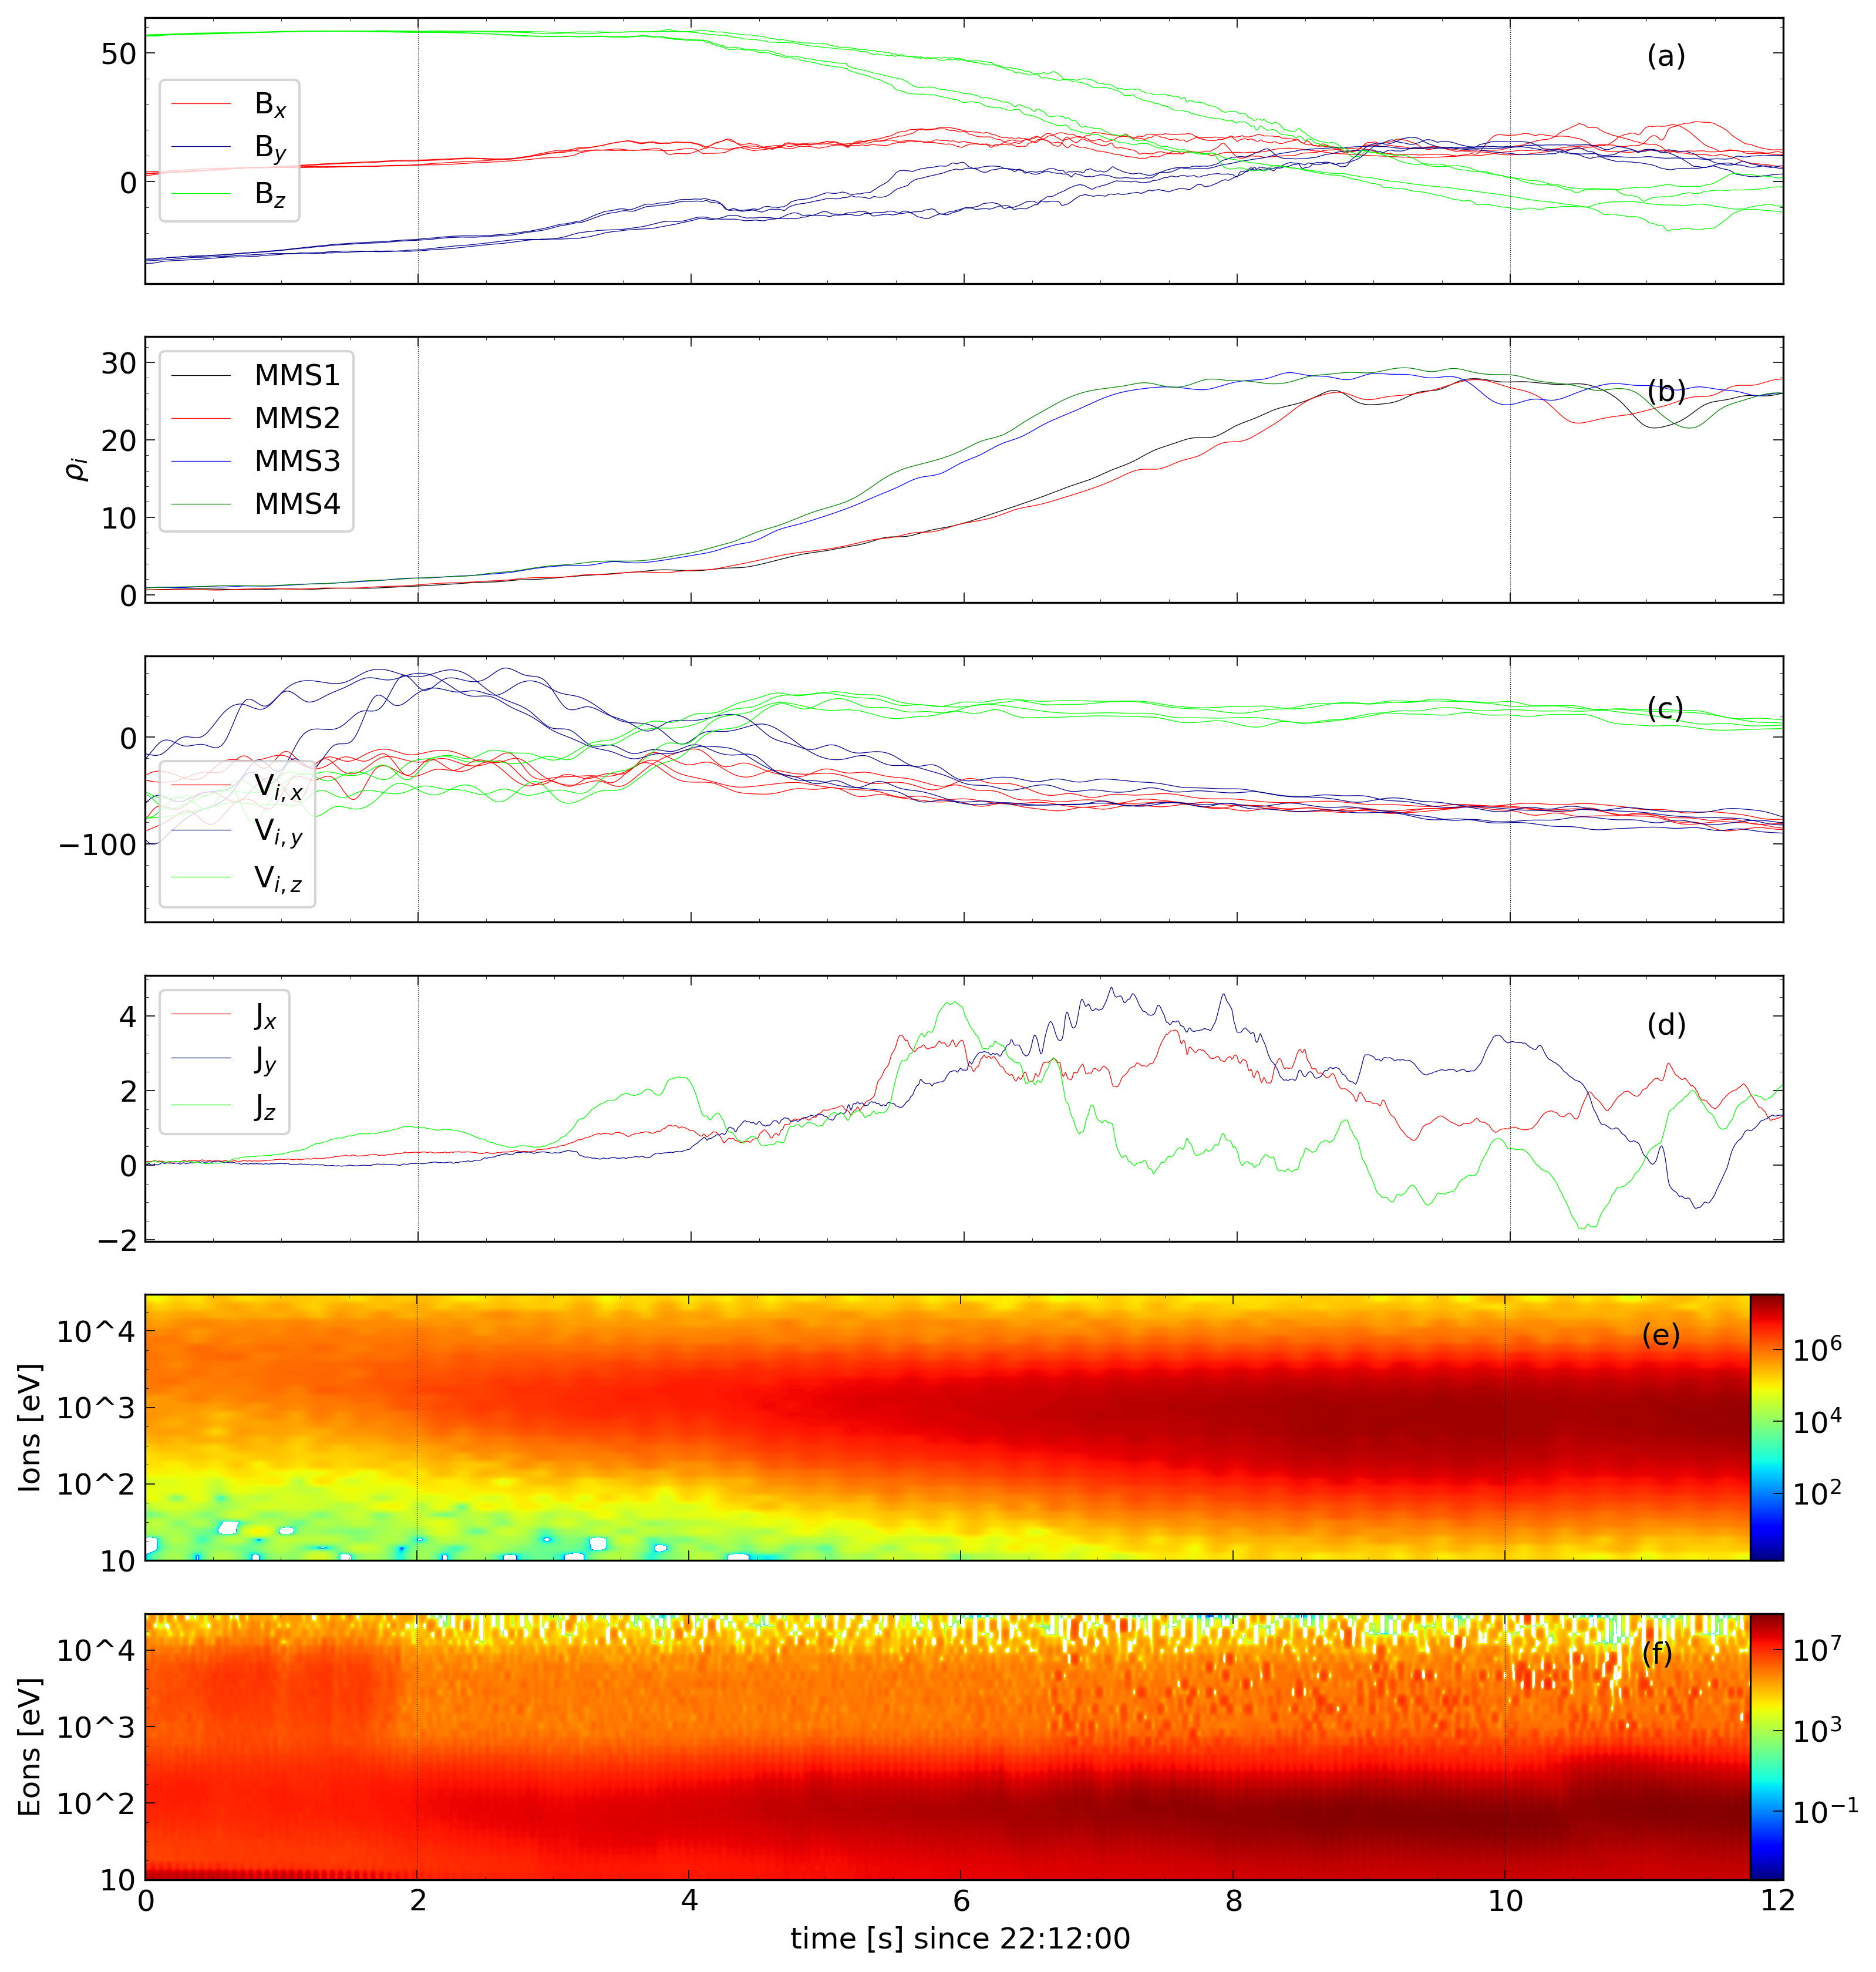Click the (d) panel label
This screenshot has height=1972, width=1876.
[x=1666, y=1025]
